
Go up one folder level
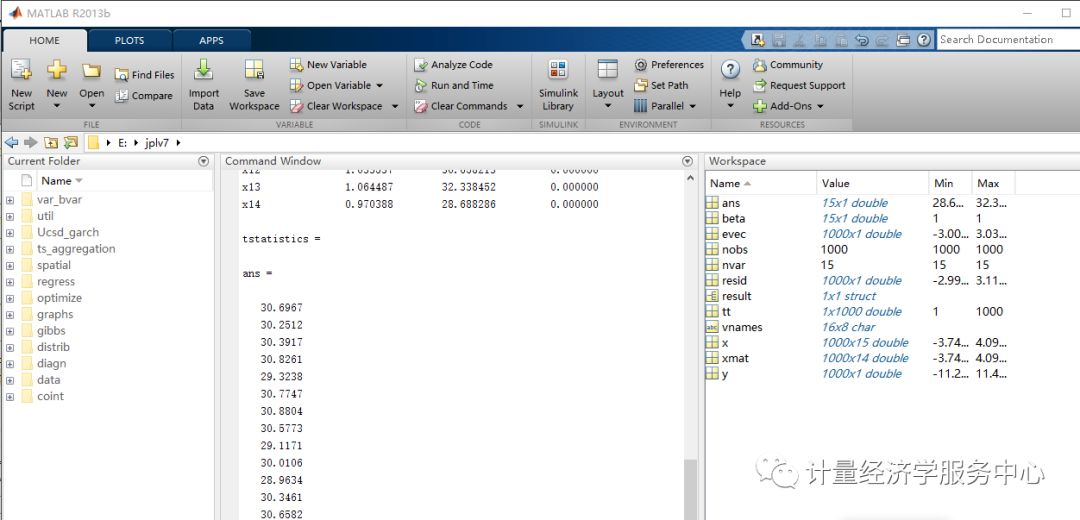[50, 143]
